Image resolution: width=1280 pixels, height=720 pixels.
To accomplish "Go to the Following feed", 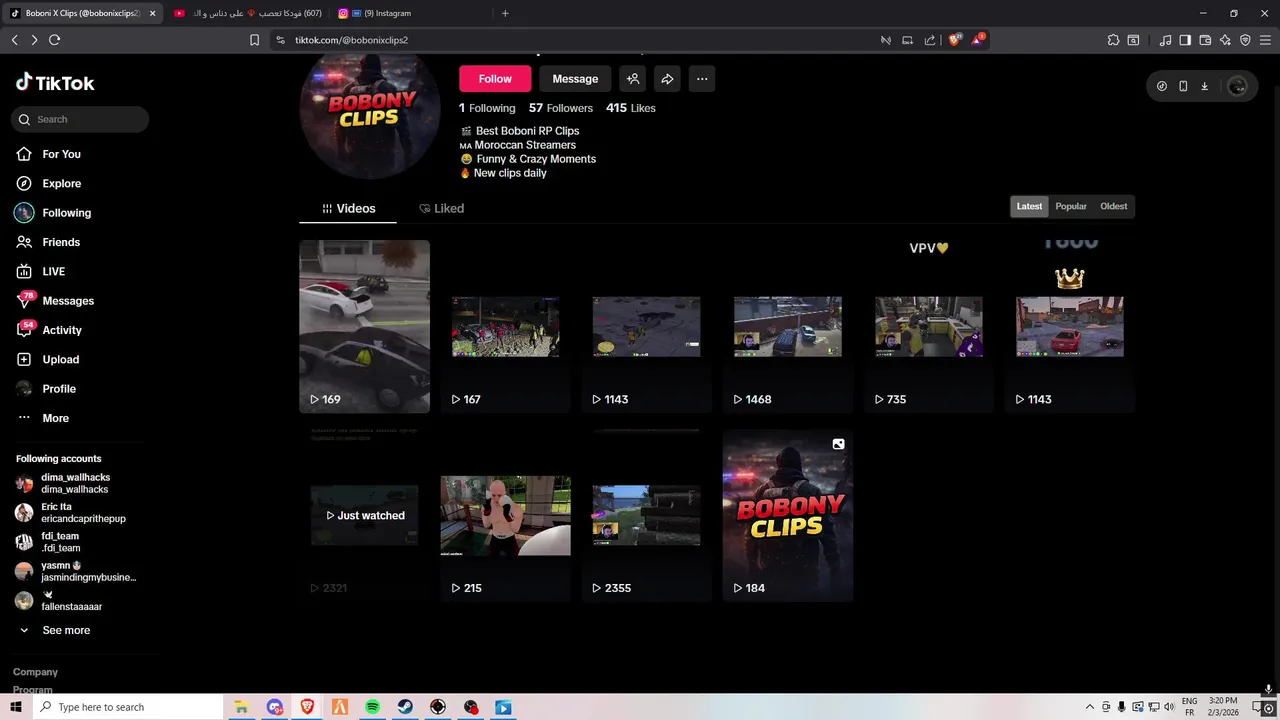I will tap(66, 213).
